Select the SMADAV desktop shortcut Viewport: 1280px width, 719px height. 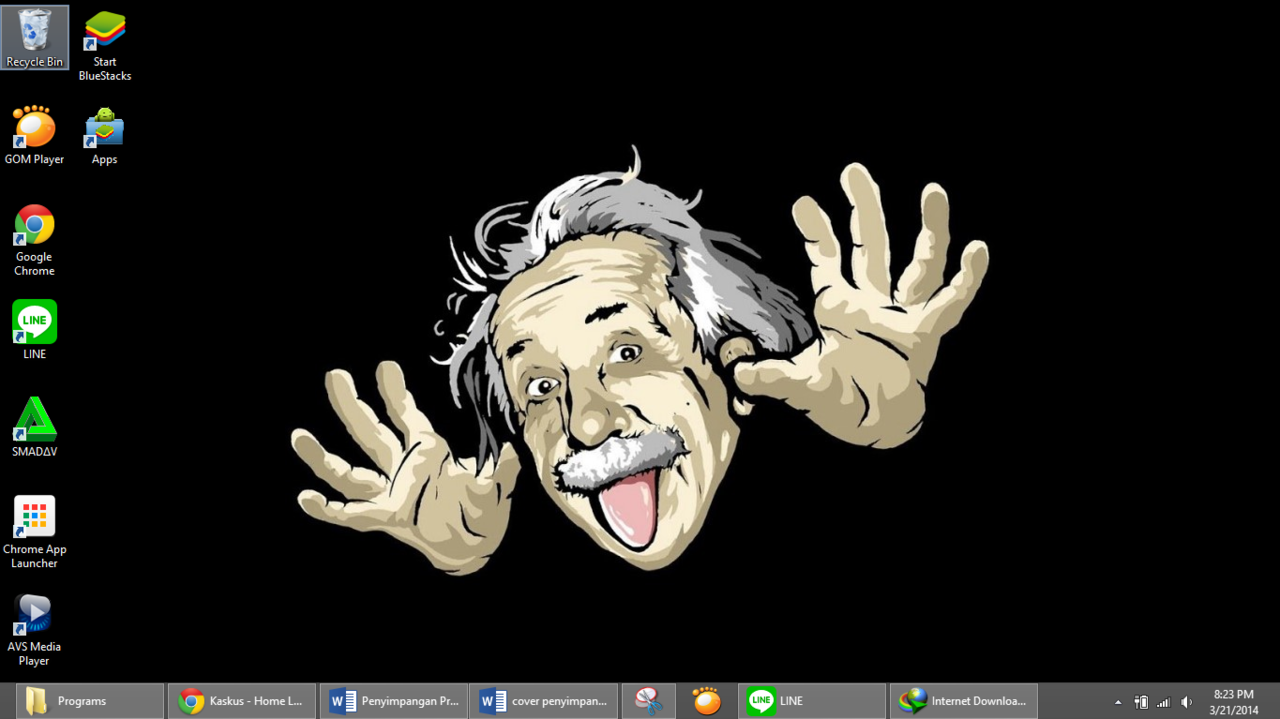pyautogui.click(x=34, y=427)
